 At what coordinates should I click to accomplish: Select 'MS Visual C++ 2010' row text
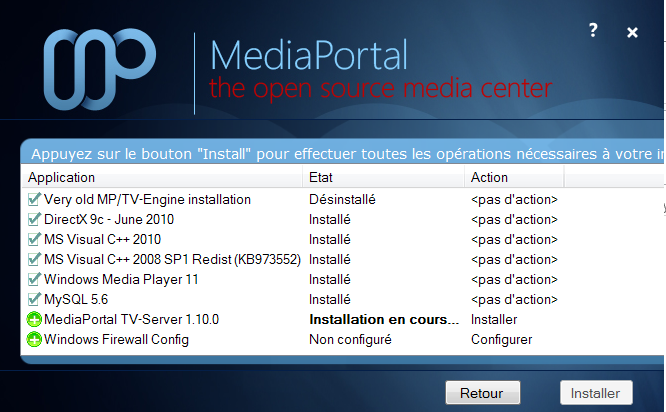pos(102,239)
